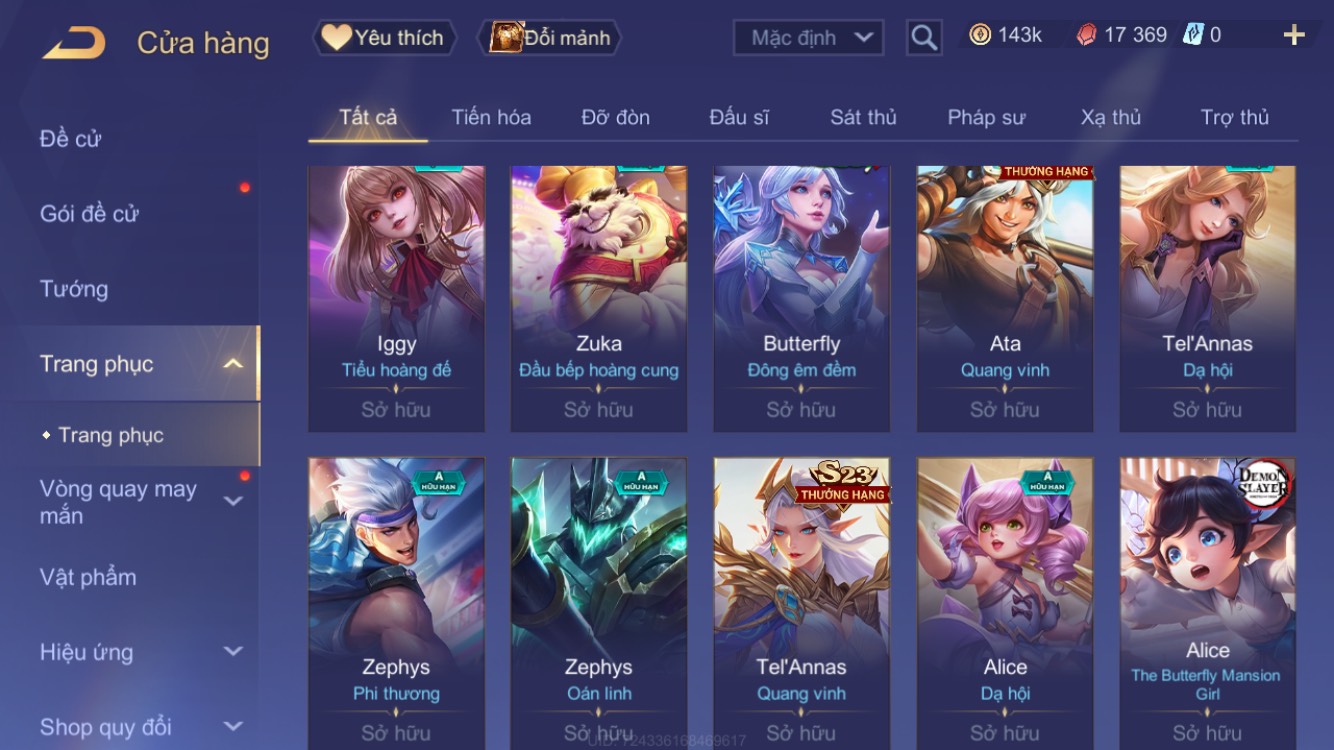Switch to the Sát thủ tab
Image resolution: width=1334 pixels, height=750 pixels.
[863, 117]
